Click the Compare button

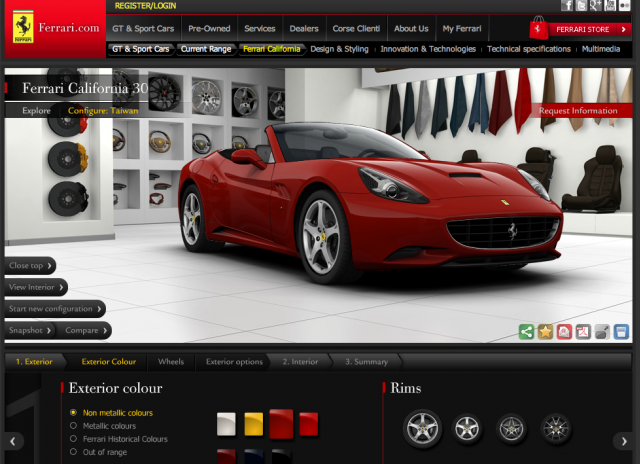click(86, 331)
